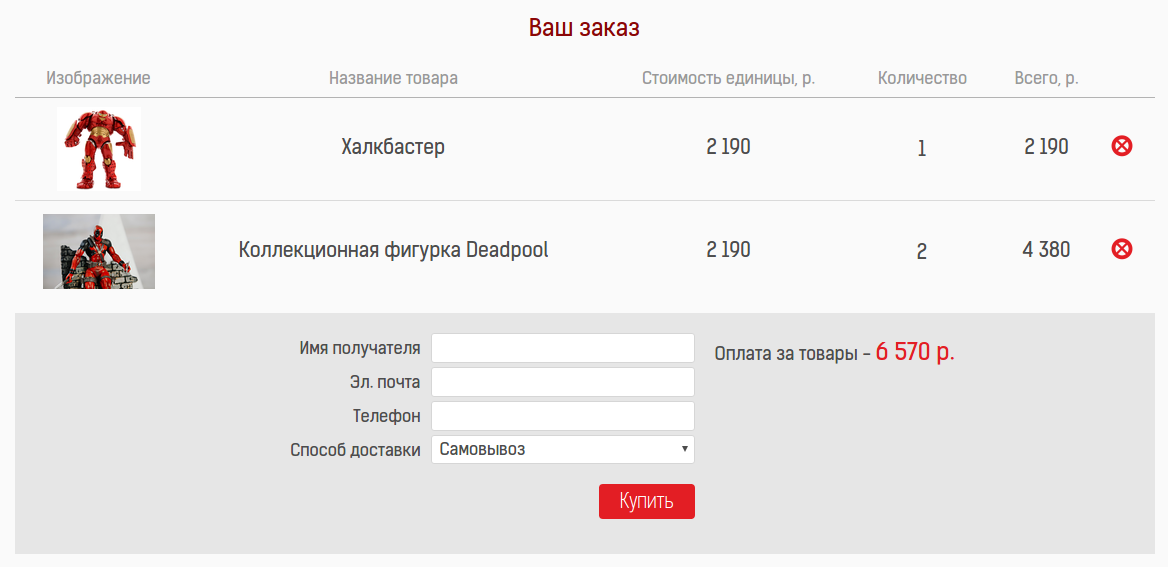Click the 6 570 р. payment total

pyautogui.click(x=914, y=352)
